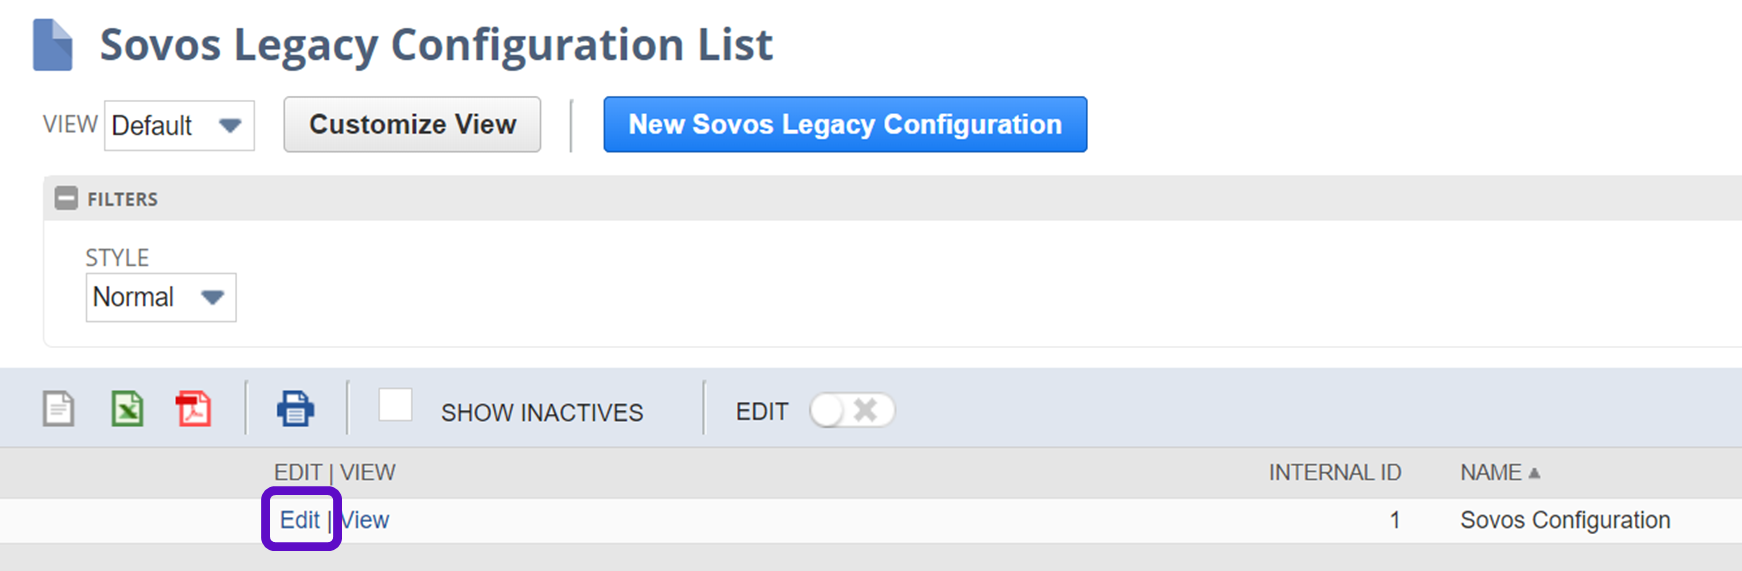The image size is (1742, 571).
Task: Create a New Sovos Legacy Configuration
Action: 845,125
